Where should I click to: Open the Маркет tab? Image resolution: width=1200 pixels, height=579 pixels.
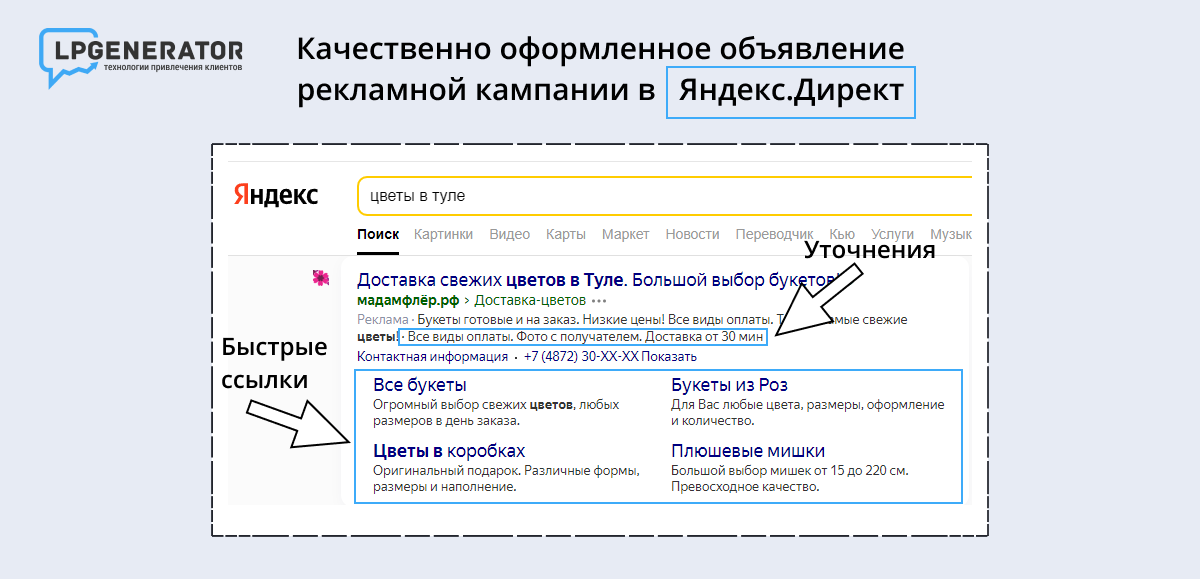(625, 234)
